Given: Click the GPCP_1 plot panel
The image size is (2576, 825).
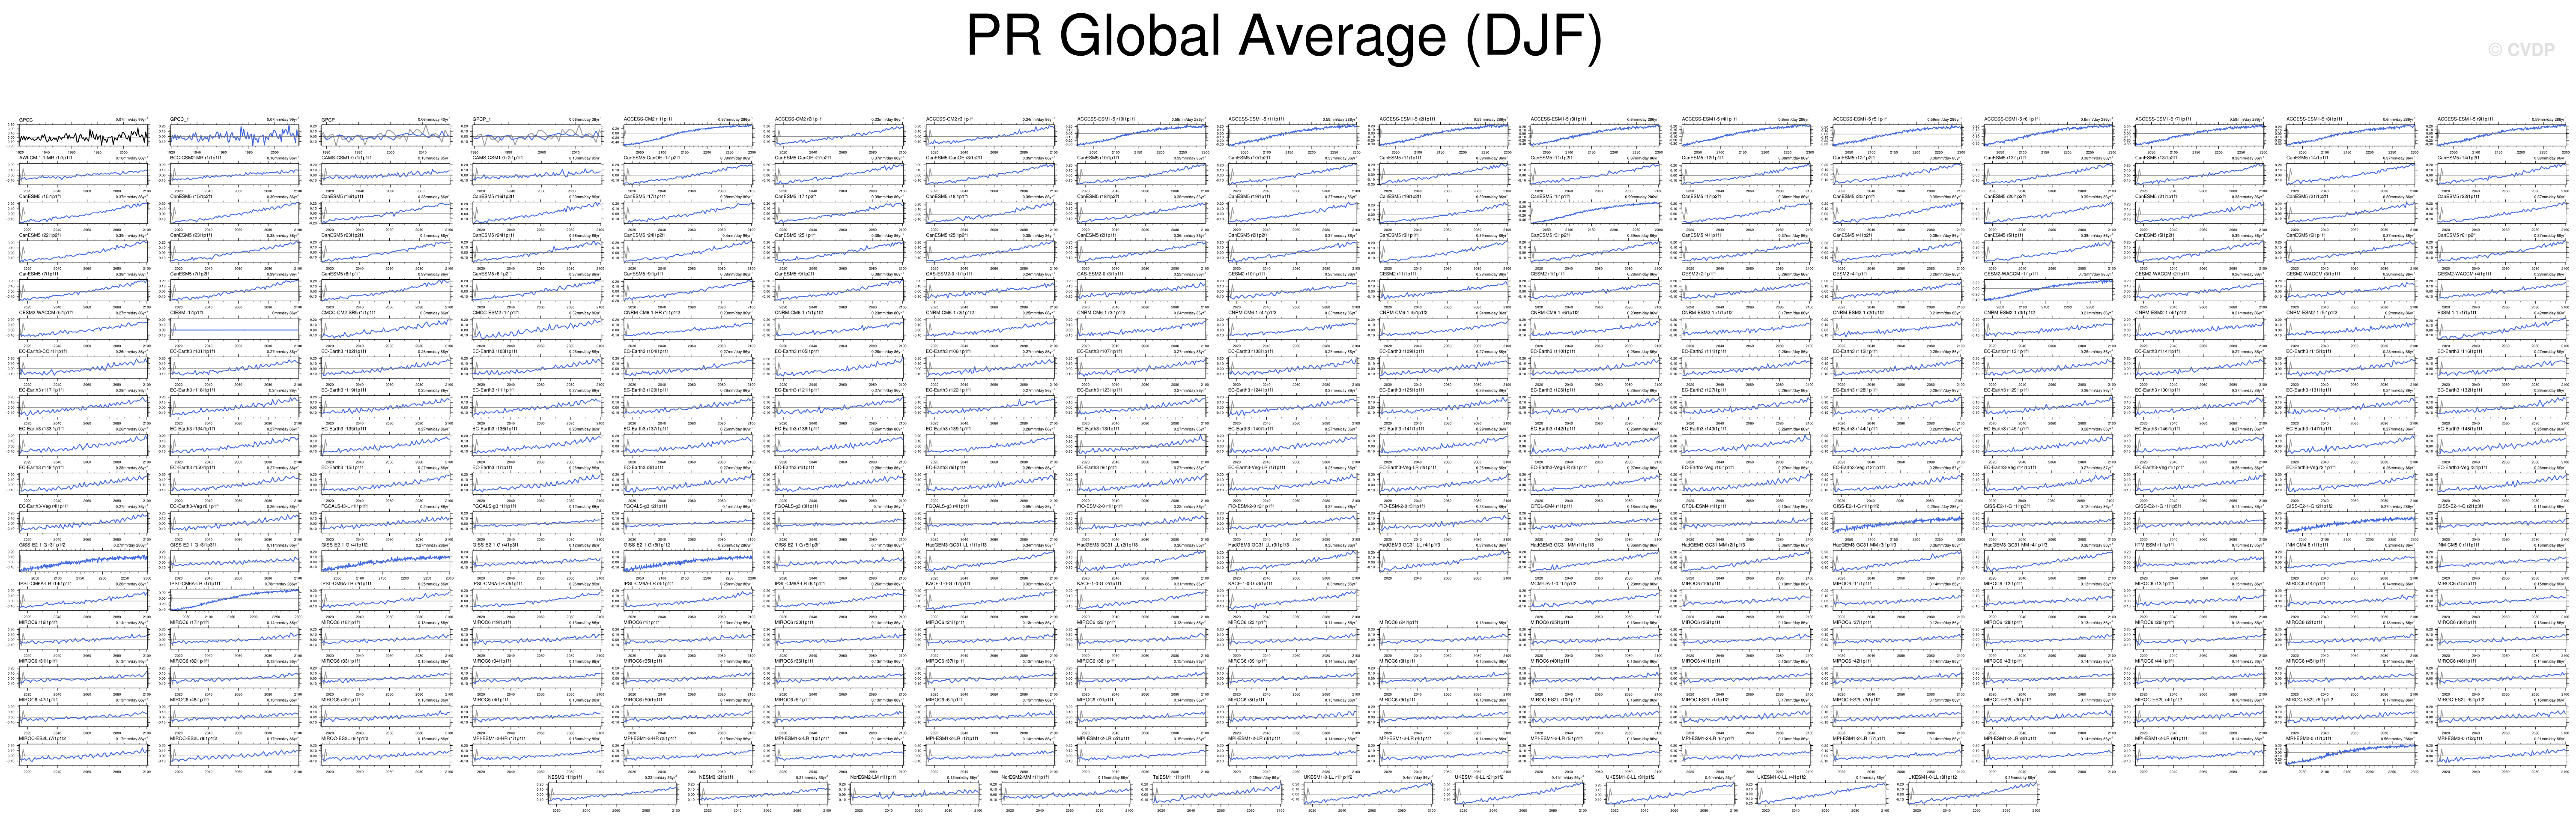Looking at the screenshot, I should tap(537, 134).
